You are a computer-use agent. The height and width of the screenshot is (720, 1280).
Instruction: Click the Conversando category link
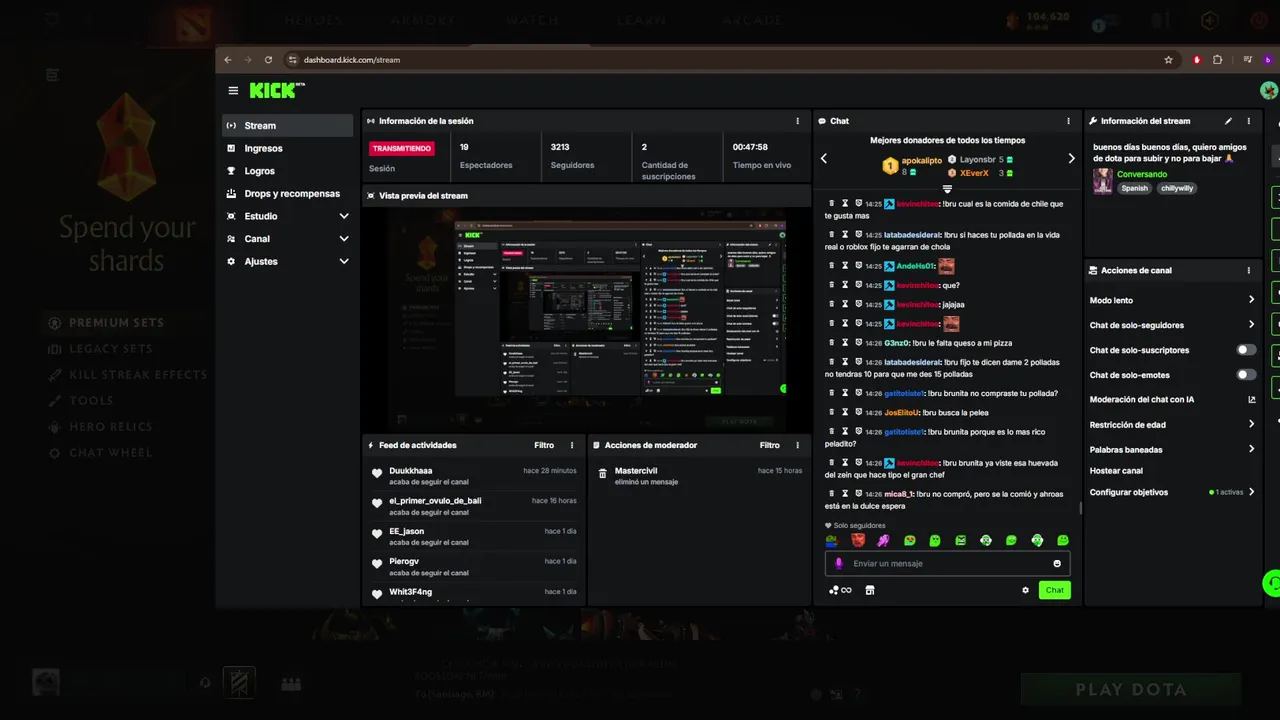(x=1142, y=174)
